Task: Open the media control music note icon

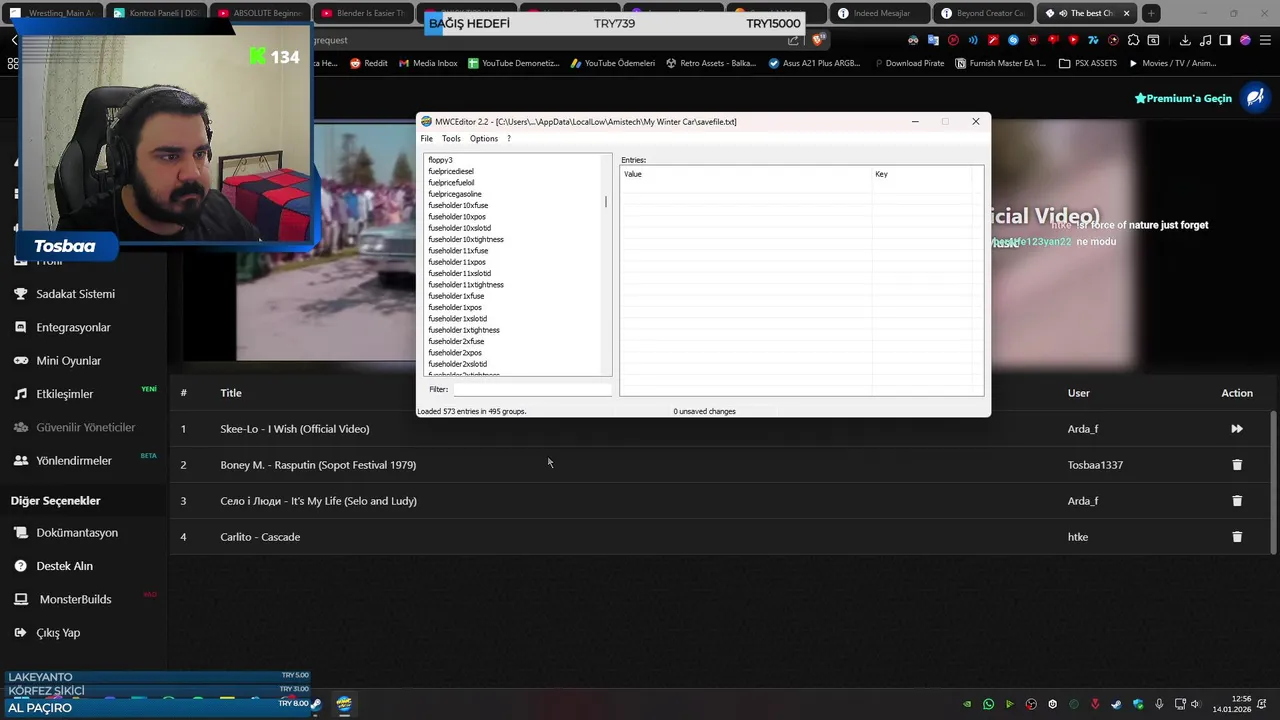Action: pos(1205,40)
